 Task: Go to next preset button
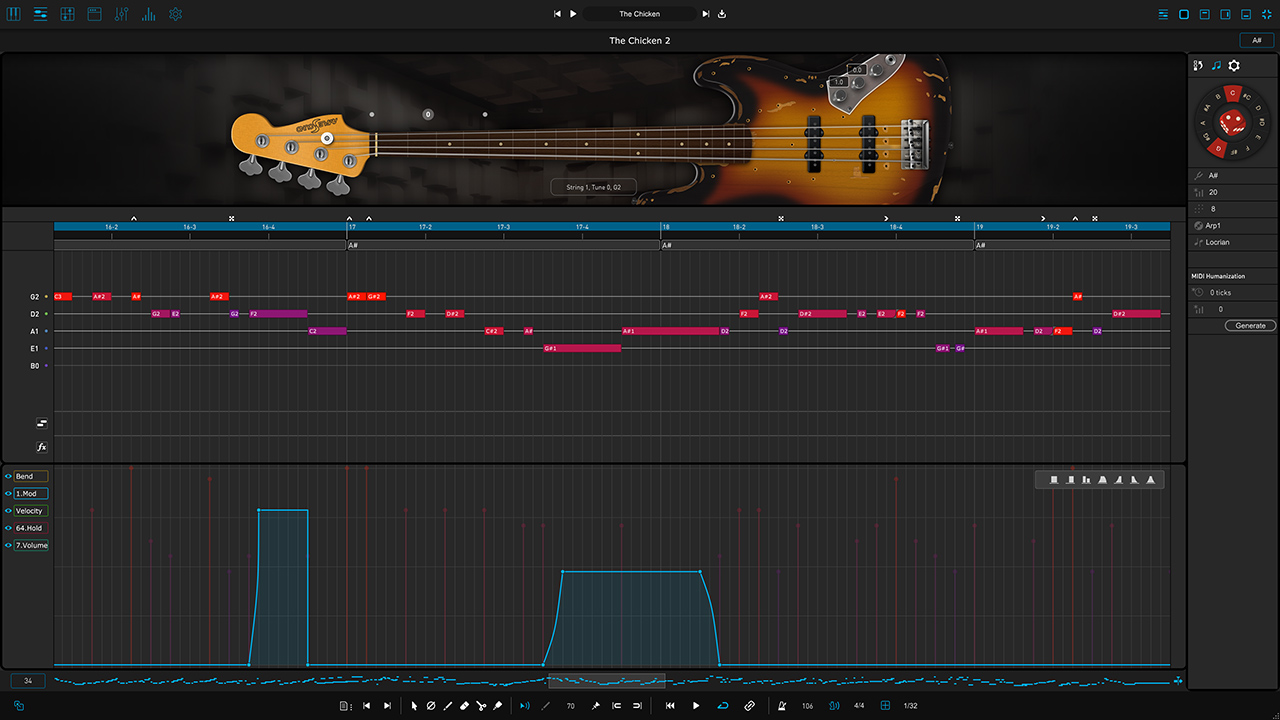[706, 14]
